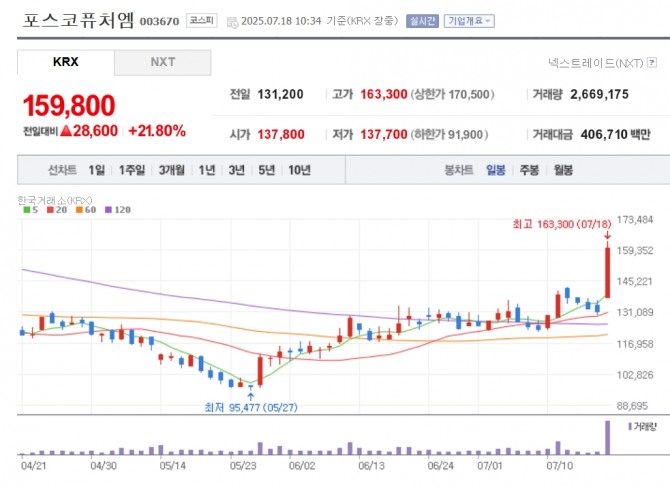Screen dimensions: 670x487
Task: Click the 05/23 date axis label
Action: (x=243, y=465)
